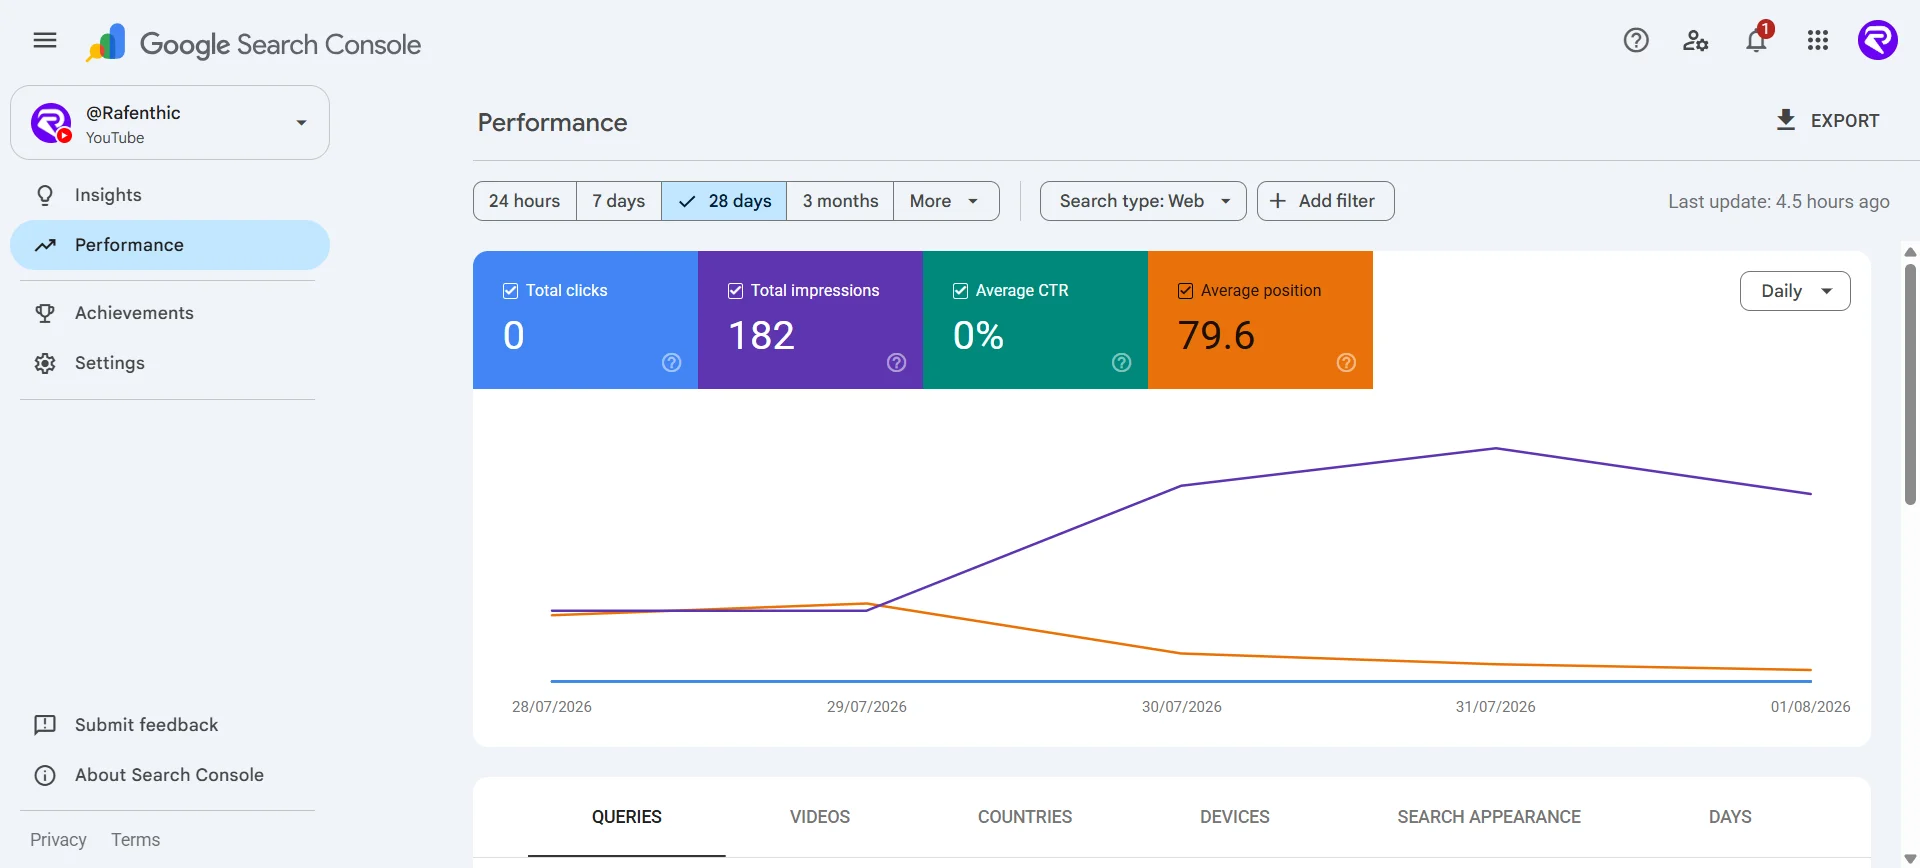Click the orange Average position card

click(x=1260, y=320)
